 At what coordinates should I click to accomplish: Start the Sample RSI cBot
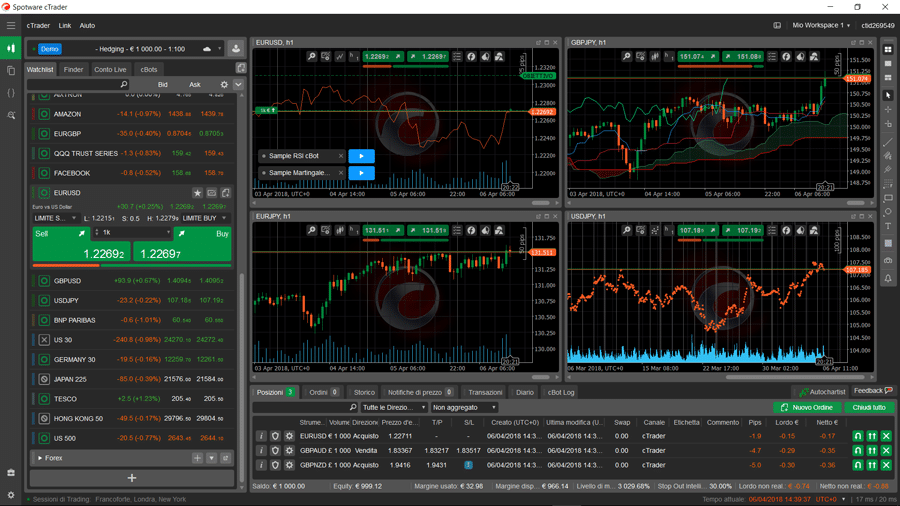(361, 156)
